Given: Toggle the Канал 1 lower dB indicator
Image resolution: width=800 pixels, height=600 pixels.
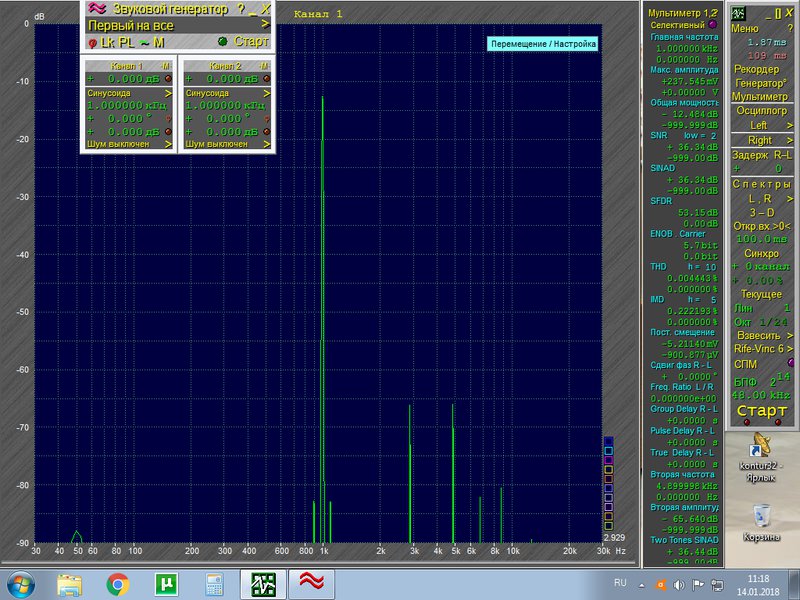Looking at the screenshot, I should 168,132.
